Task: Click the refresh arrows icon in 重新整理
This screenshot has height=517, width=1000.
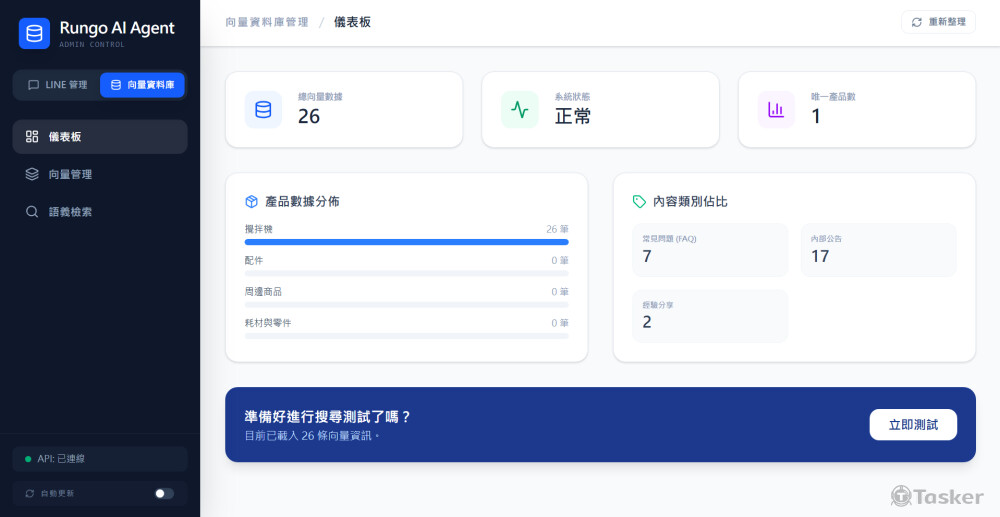Action: 916,22
